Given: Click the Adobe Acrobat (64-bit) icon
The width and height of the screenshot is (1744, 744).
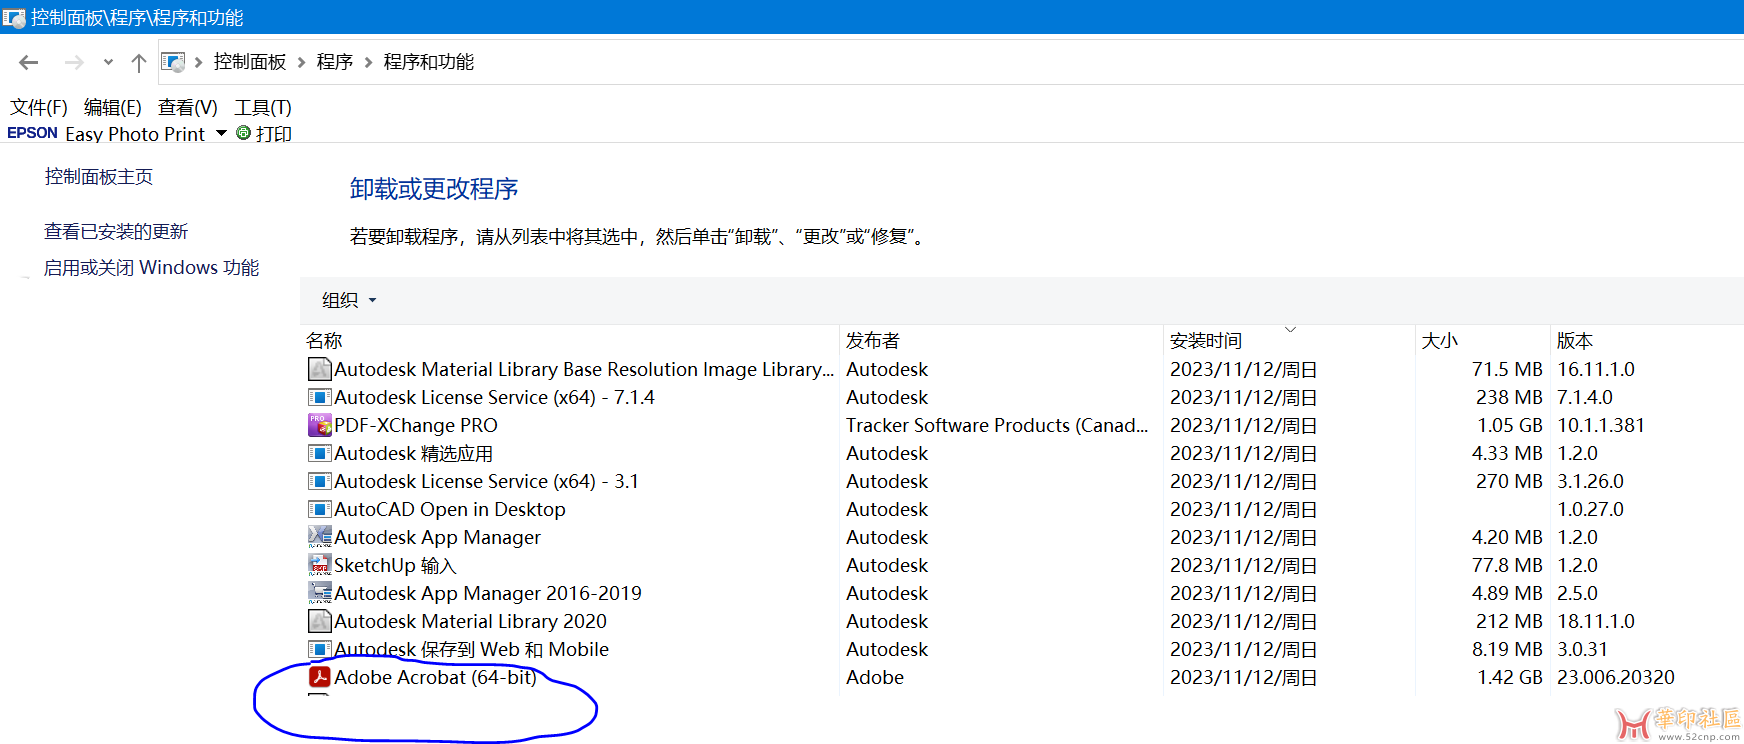Looking at the screenshot, I should 319,677.
